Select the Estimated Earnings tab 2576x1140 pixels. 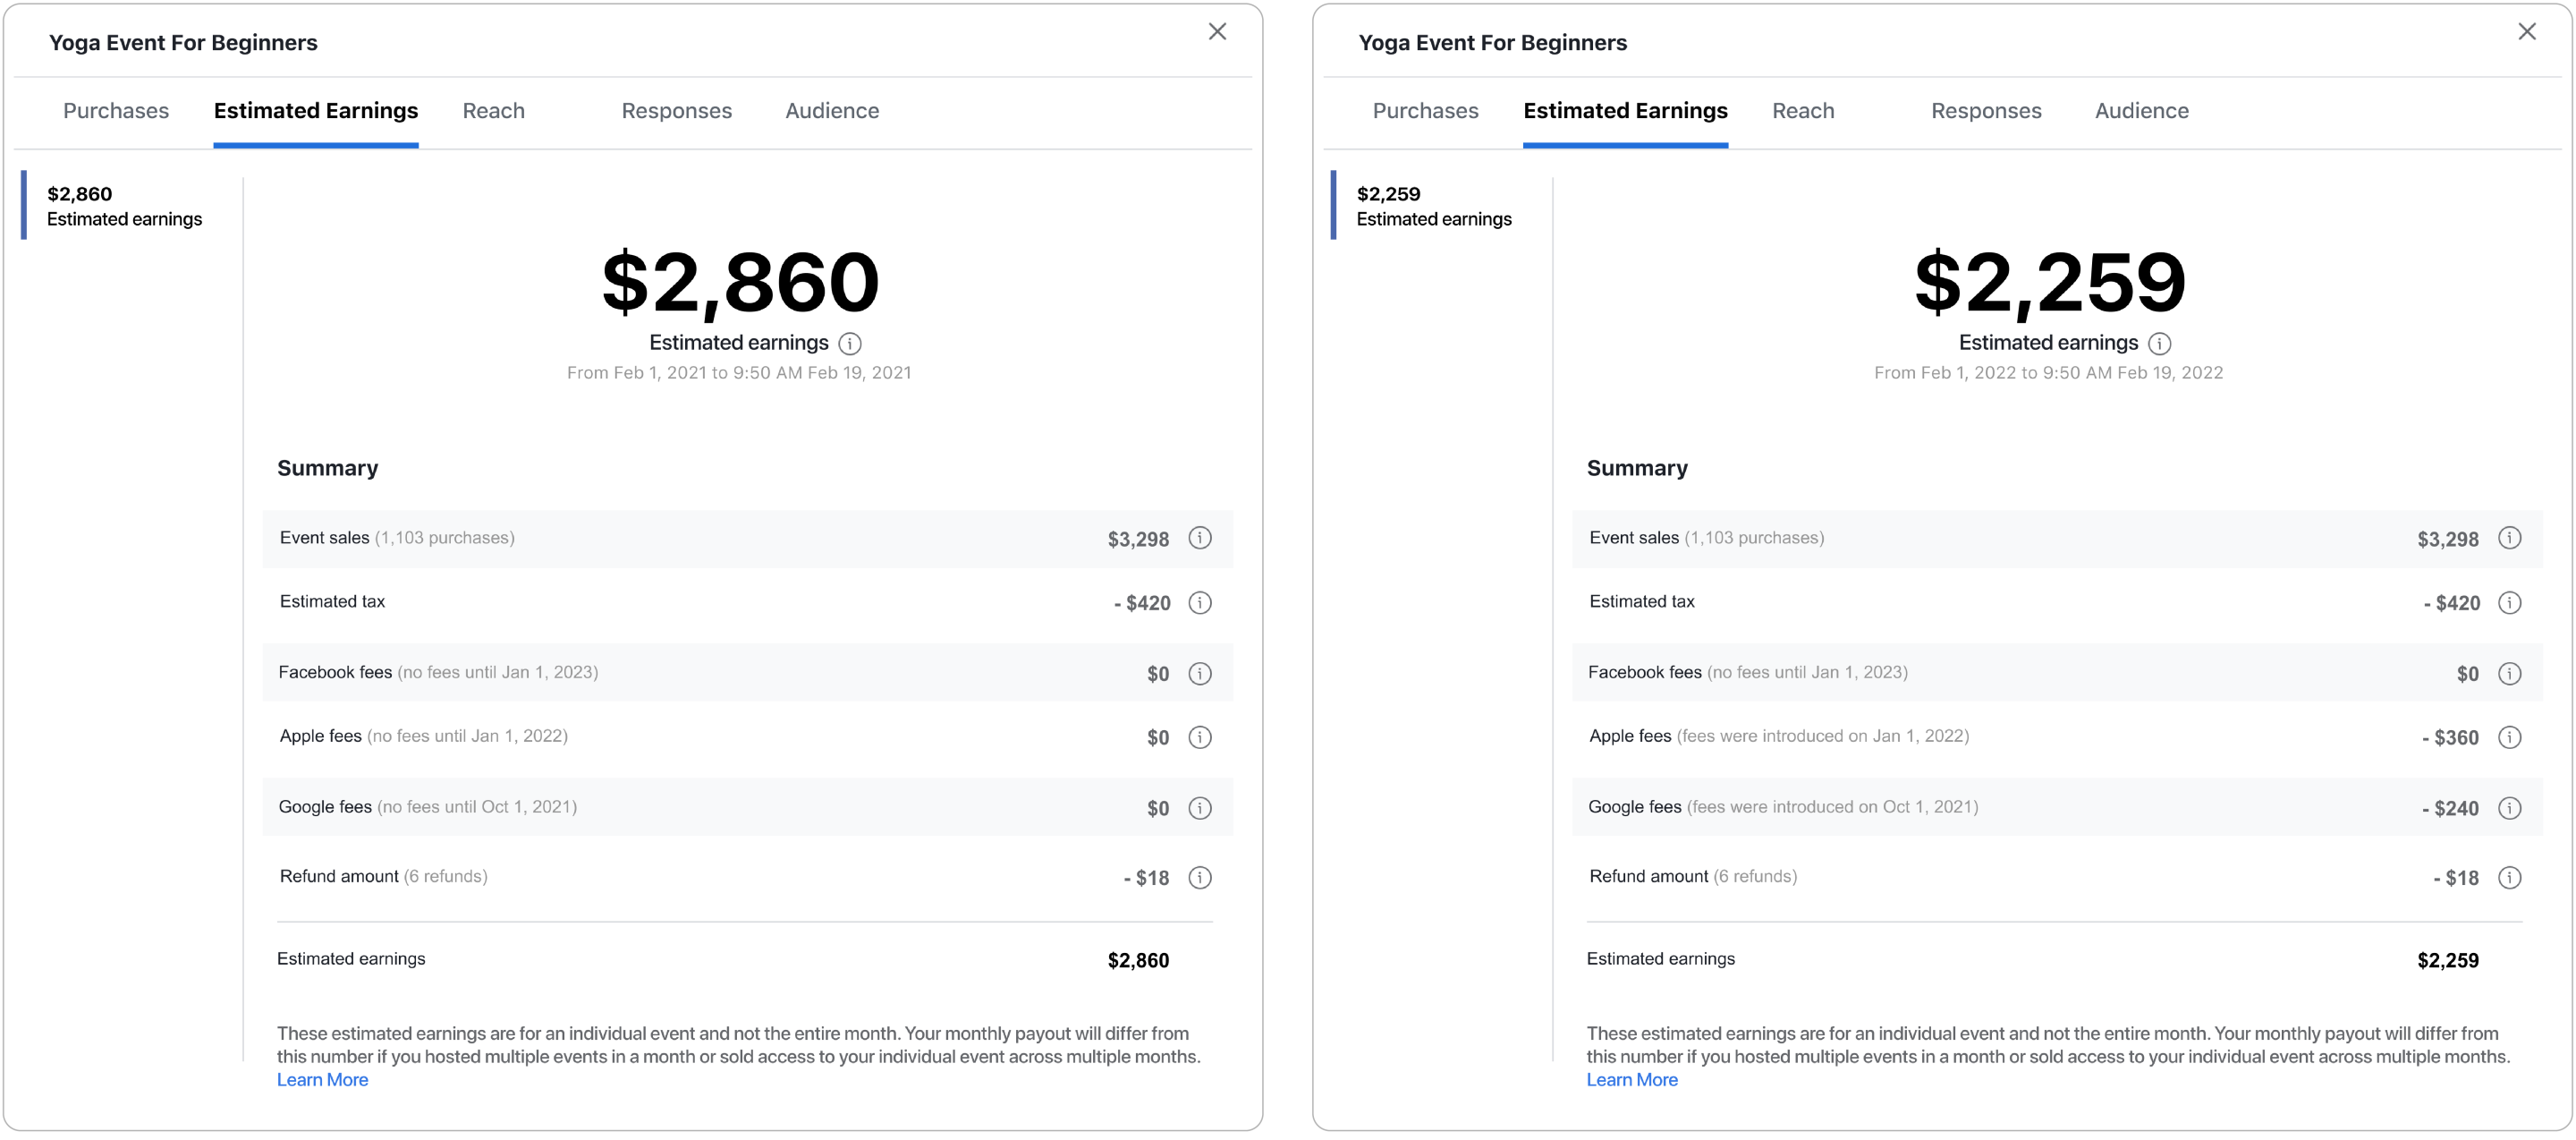[x=315, y=111]
